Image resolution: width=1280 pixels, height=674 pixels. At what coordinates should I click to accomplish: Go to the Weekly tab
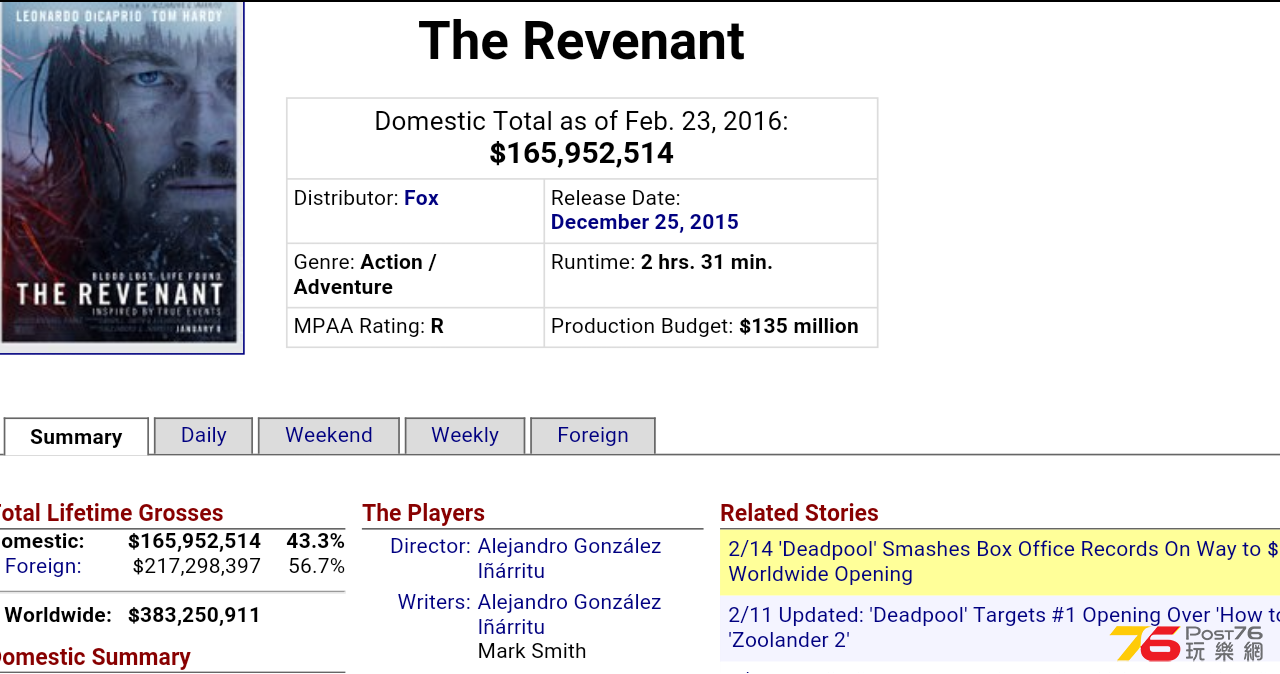[x=465, y=435]
